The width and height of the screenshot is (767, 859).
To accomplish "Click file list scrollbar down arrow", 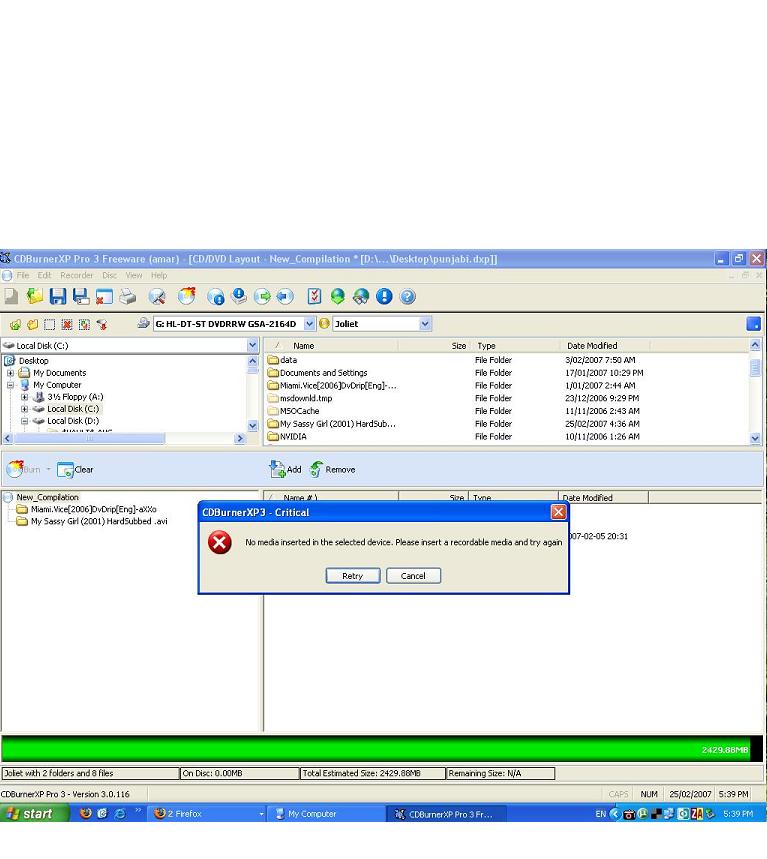I will point(755,438).
